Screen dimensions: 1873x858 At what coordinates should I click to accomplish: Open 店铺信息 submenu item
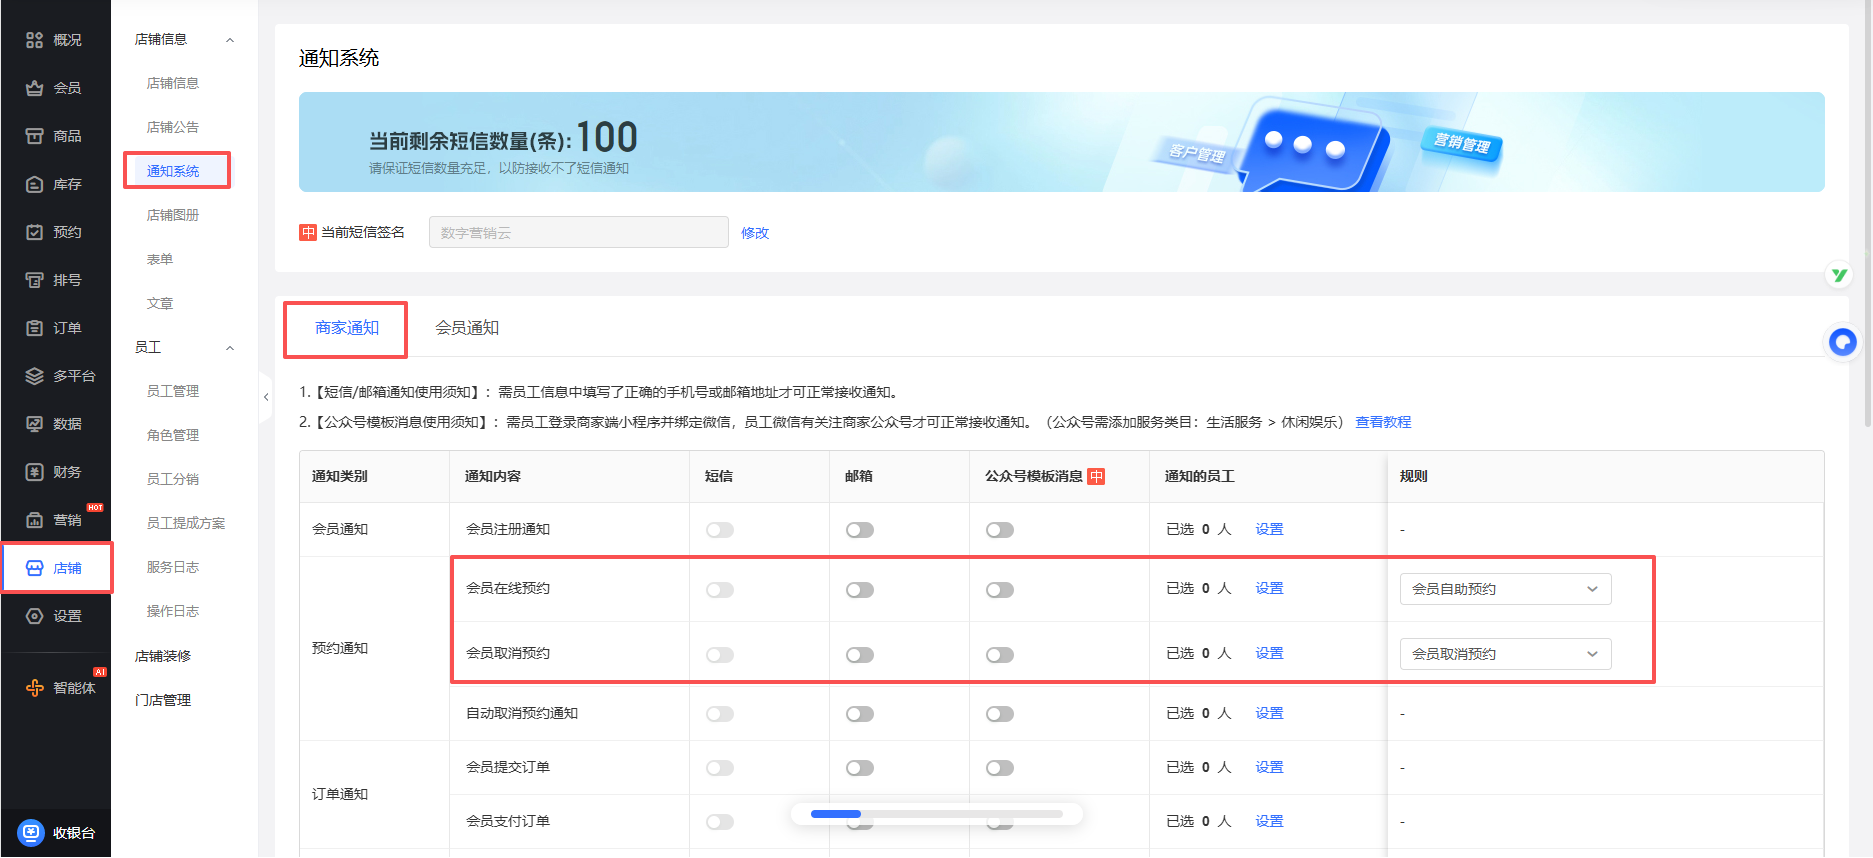coord(173,83)
